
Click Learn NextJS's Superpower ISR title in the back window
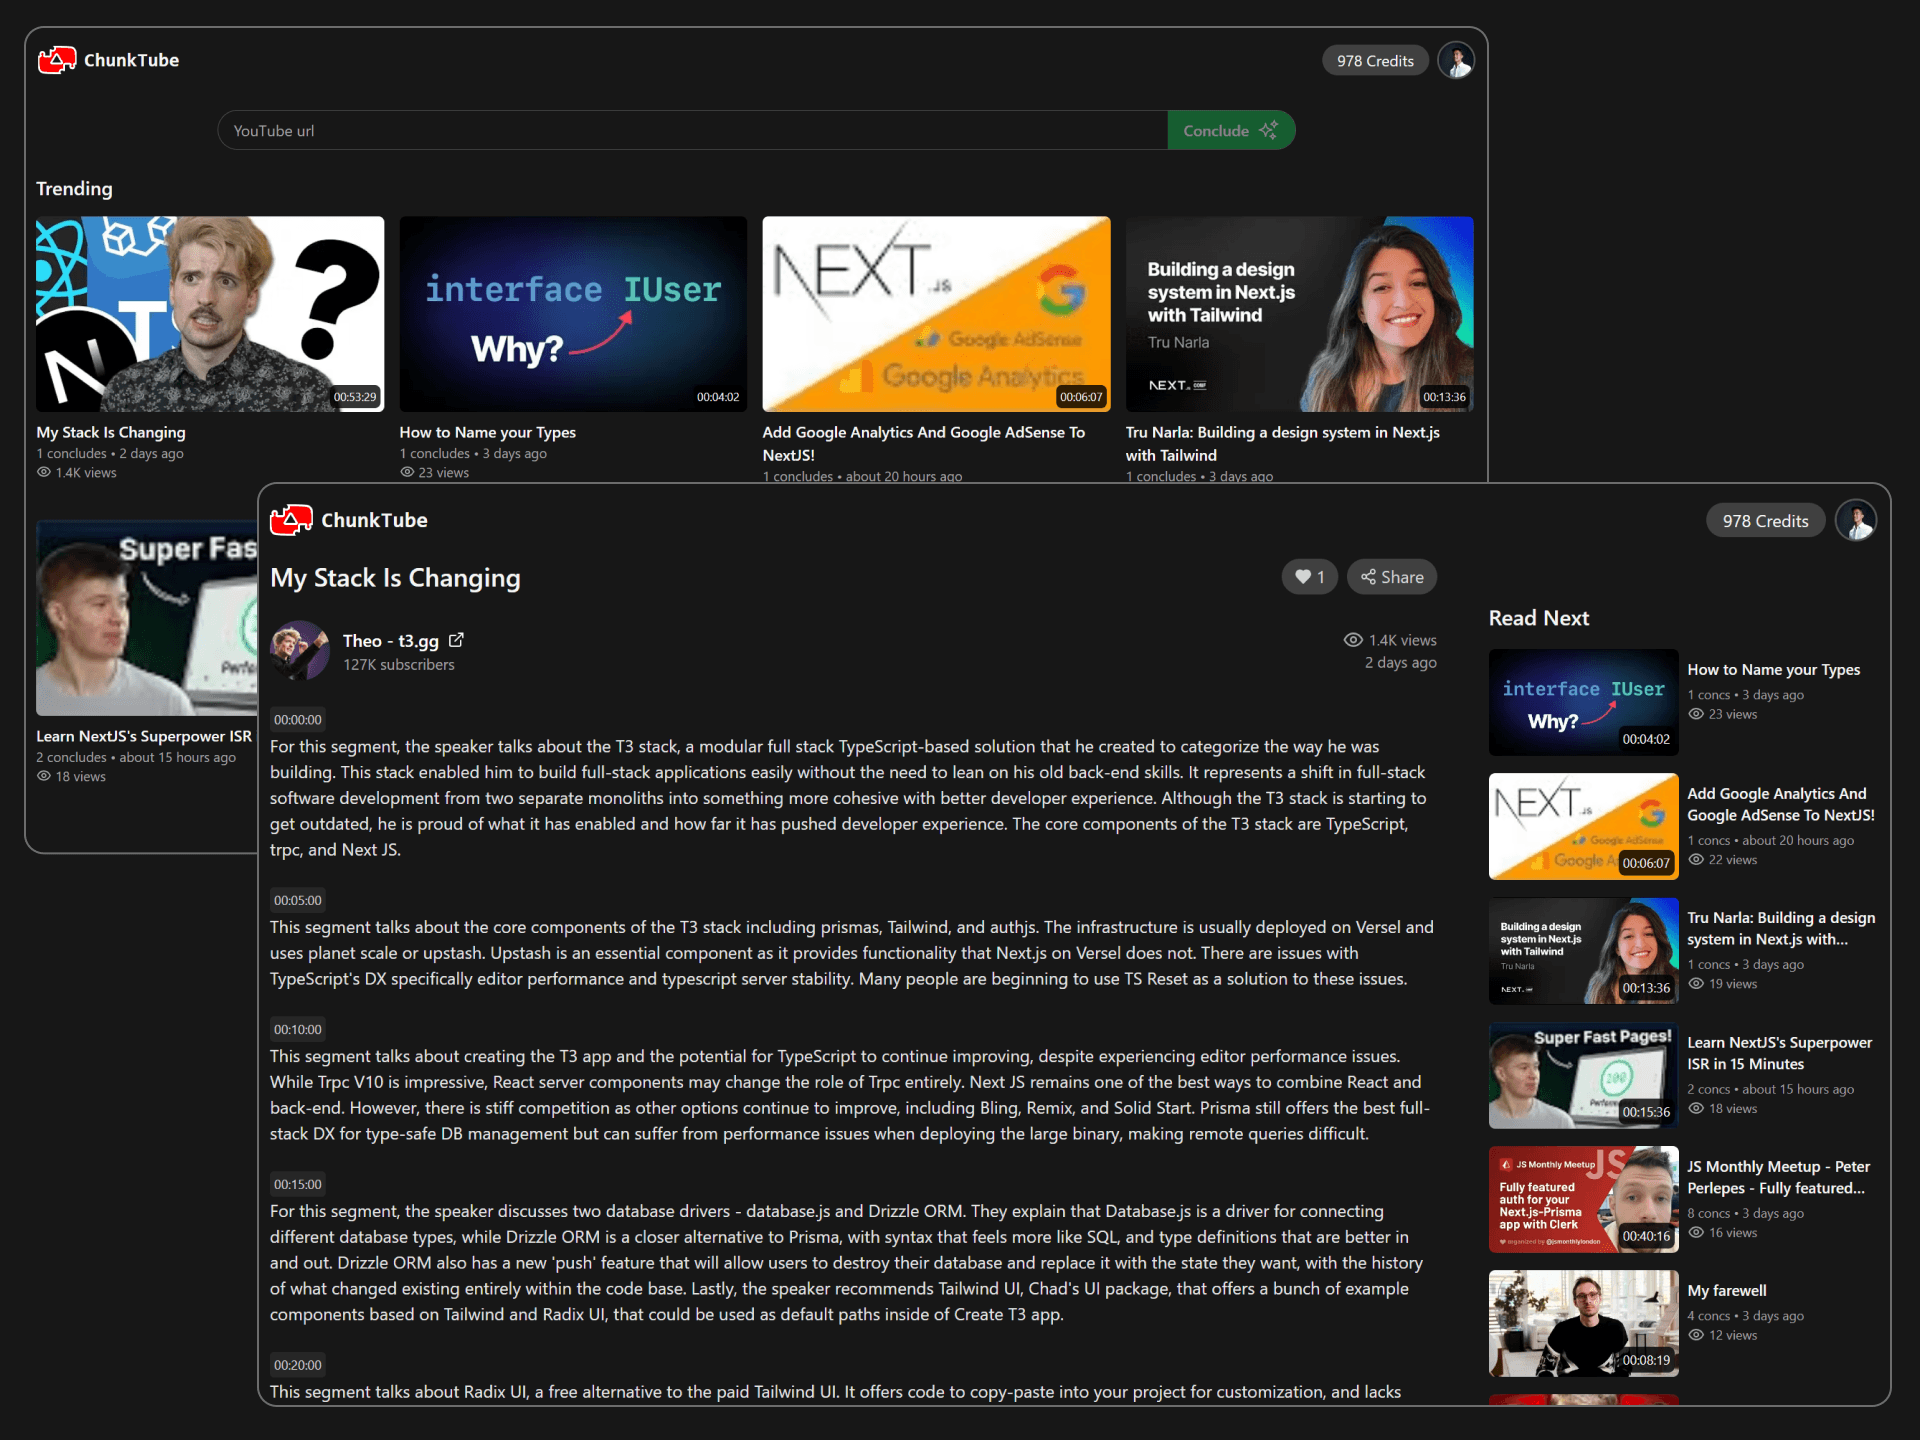144,737
